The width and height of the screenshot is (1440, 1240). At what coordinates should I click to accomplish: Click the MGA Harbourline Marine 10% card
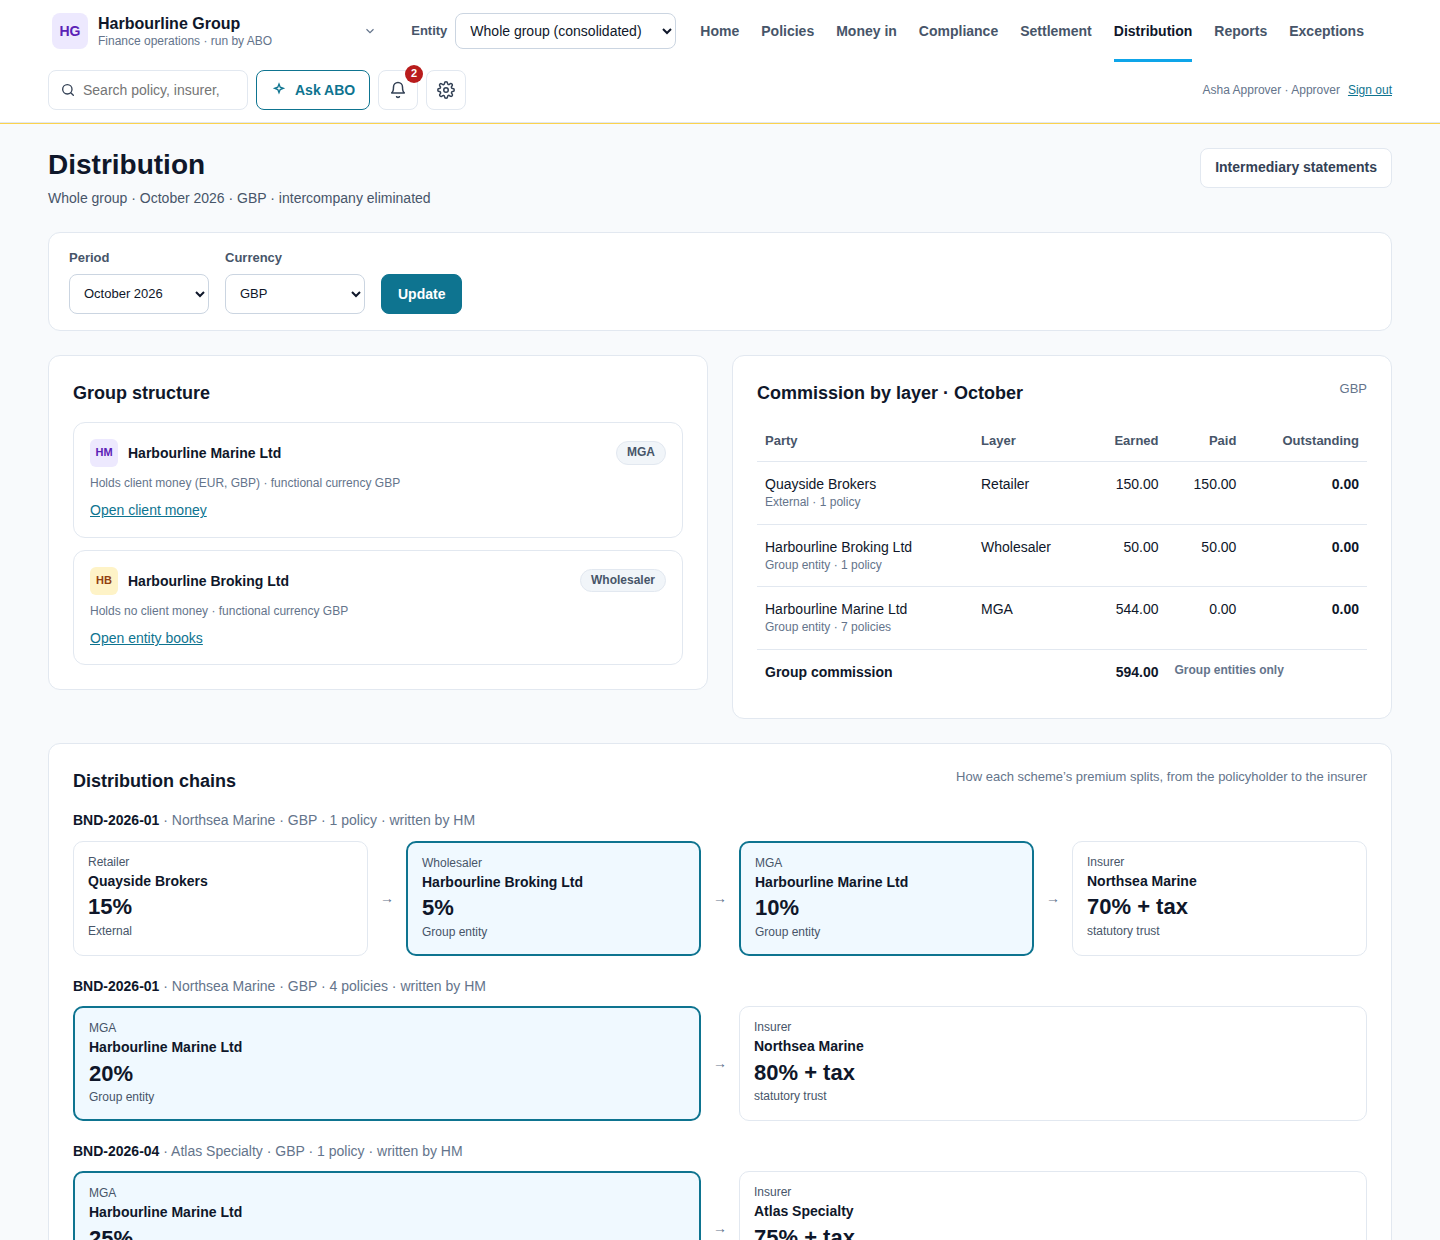pyautogui.click(x=886, y=898)
